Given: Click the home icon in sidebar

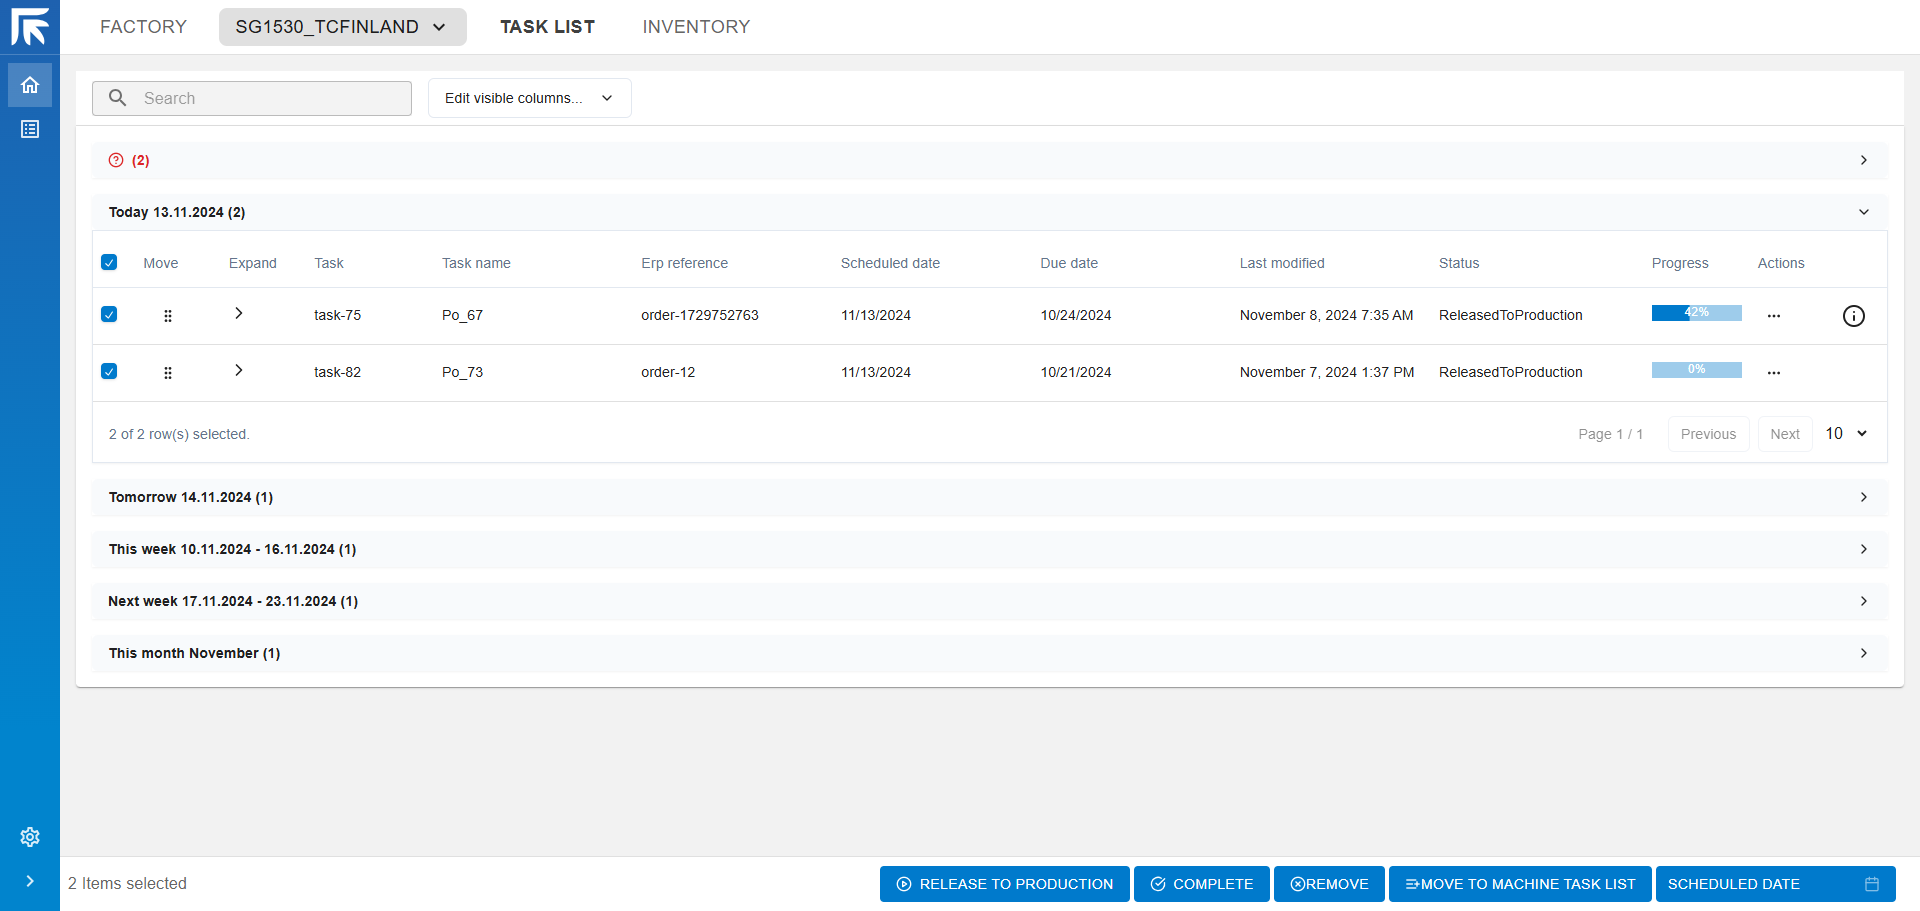Looking at the screenshot, I should (30, 85).
